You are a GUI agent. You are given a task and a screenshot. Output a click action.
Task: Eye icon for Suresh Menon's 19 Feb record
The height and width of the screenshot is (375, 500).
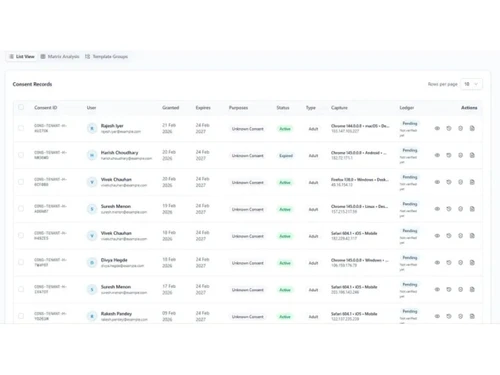[437, 209]
